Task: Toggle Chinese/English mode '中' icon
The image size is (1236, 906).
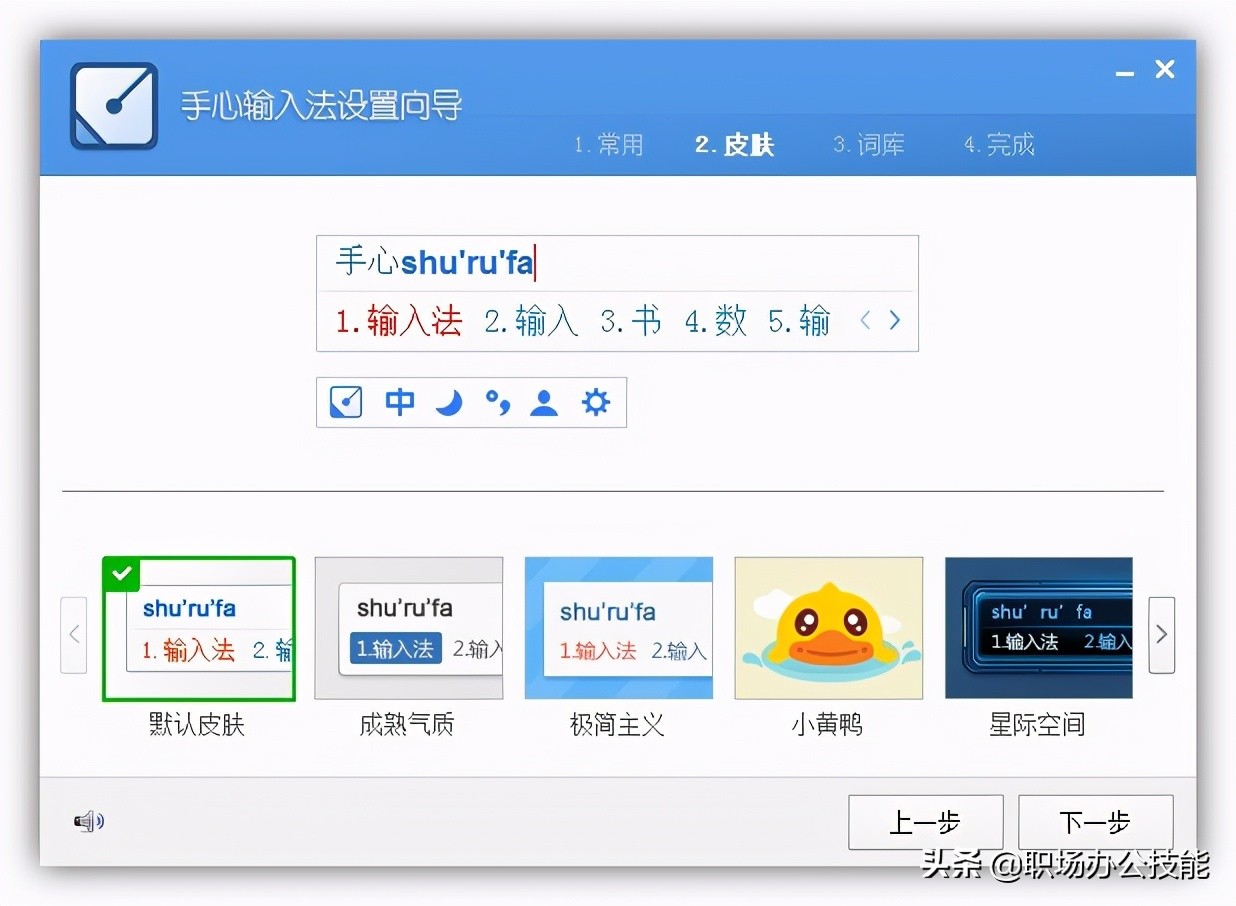Action: tap(400, 403)
